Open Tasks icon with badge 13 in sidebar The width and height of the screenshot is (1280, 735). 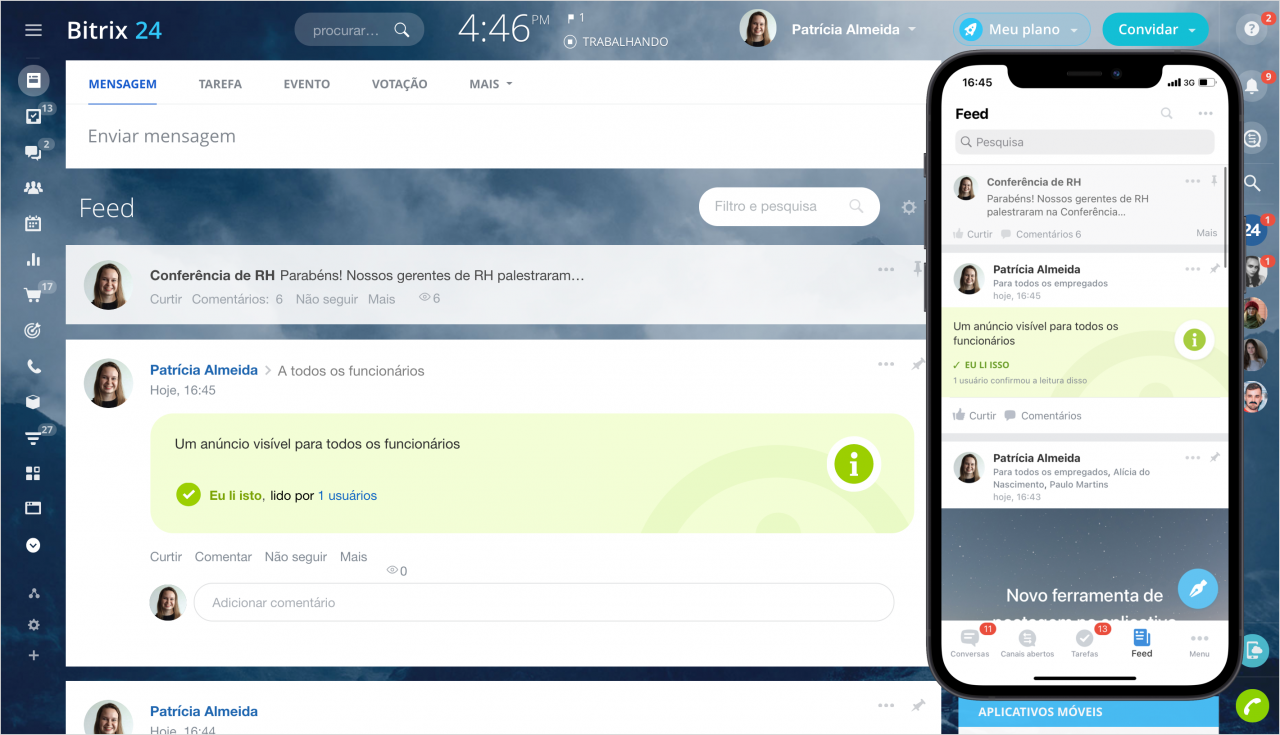point(33,117)
